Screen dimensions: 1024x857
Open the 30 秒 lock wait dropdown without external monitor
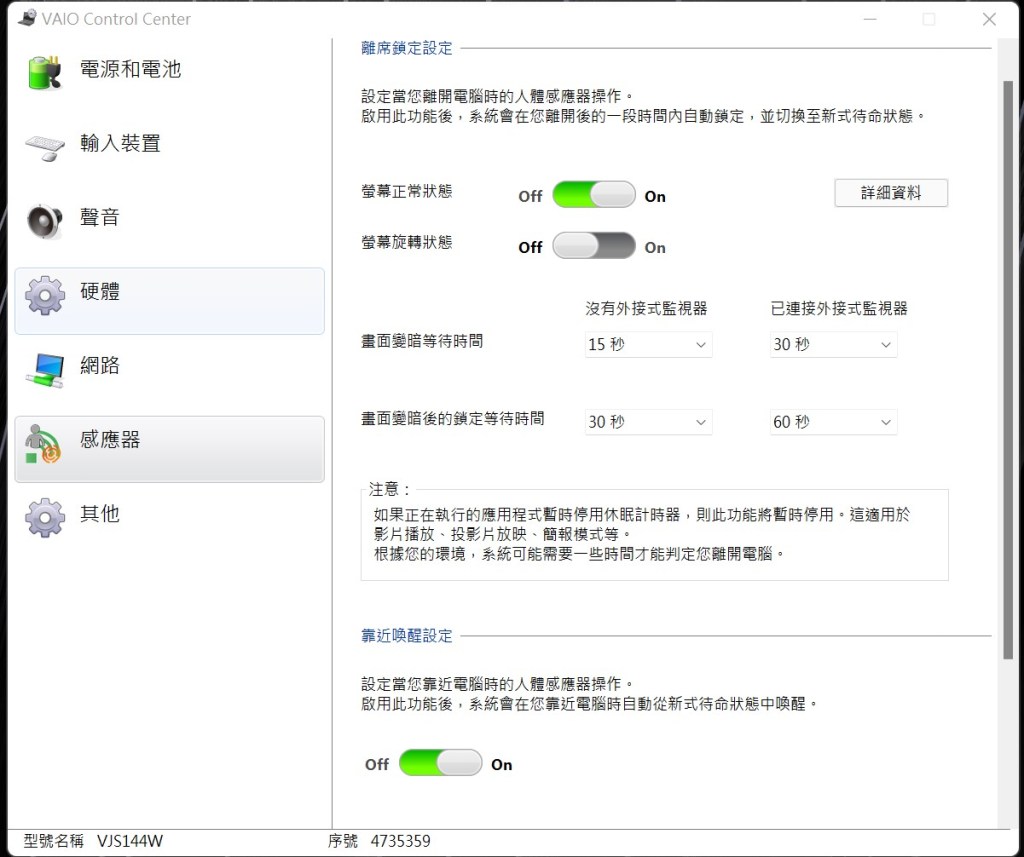(x=648, y=422)
